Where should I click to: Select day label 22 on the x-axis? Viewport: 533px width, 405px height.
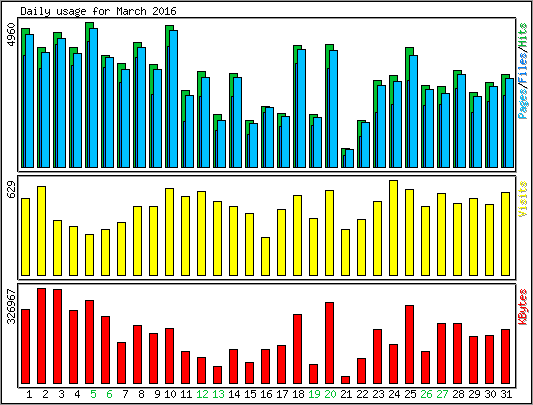362,394
